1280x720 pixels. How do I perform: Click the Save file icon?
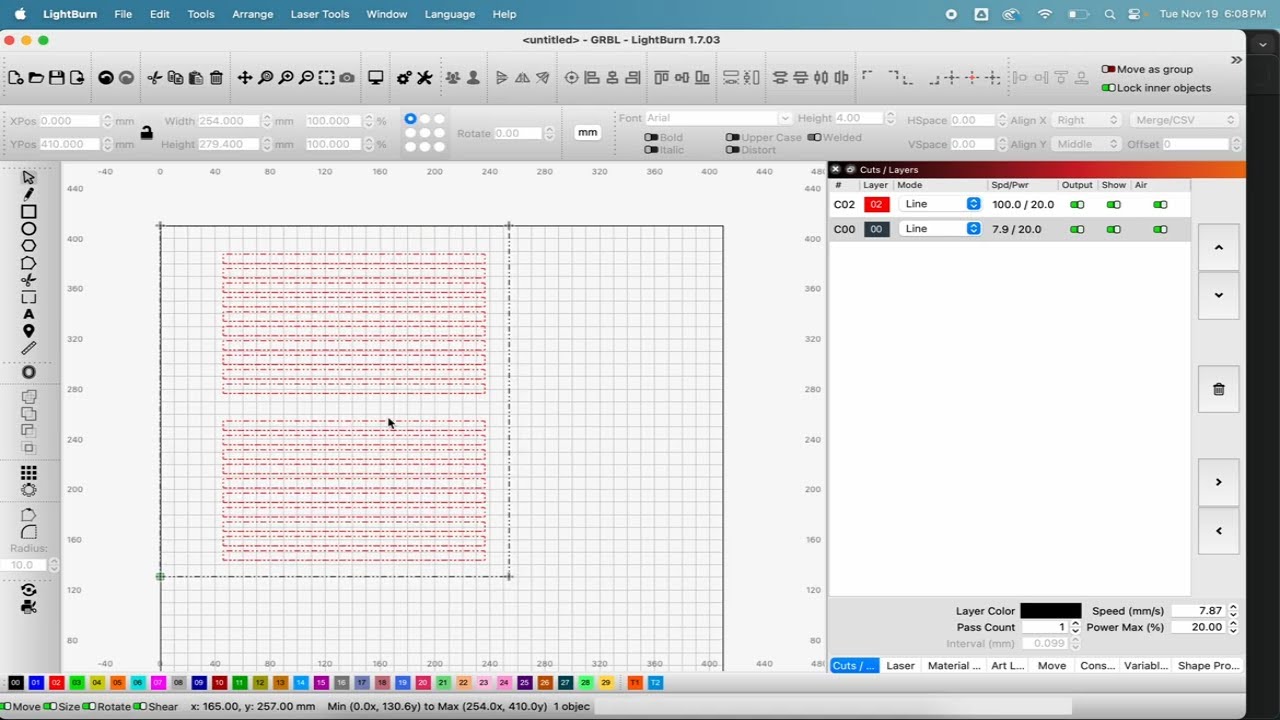pyautogui.click(x=57, y=78)
